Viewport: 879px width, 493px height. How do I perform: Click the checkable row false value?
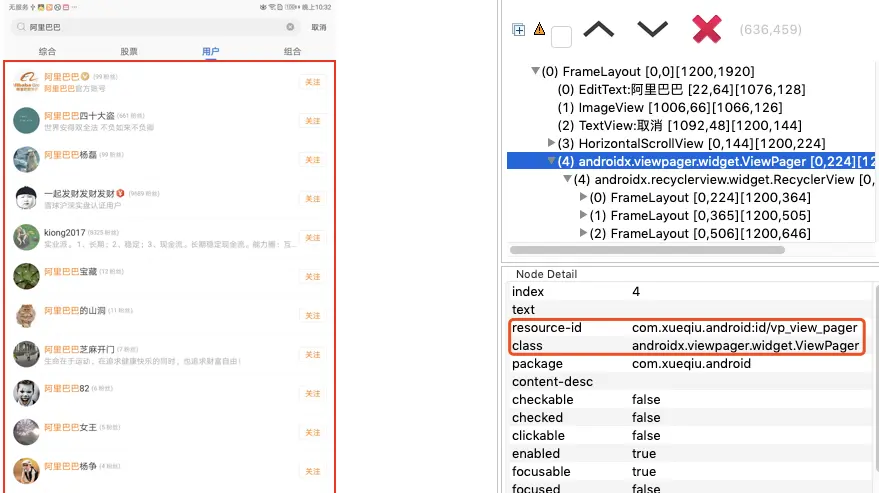[x=646, y=399]
